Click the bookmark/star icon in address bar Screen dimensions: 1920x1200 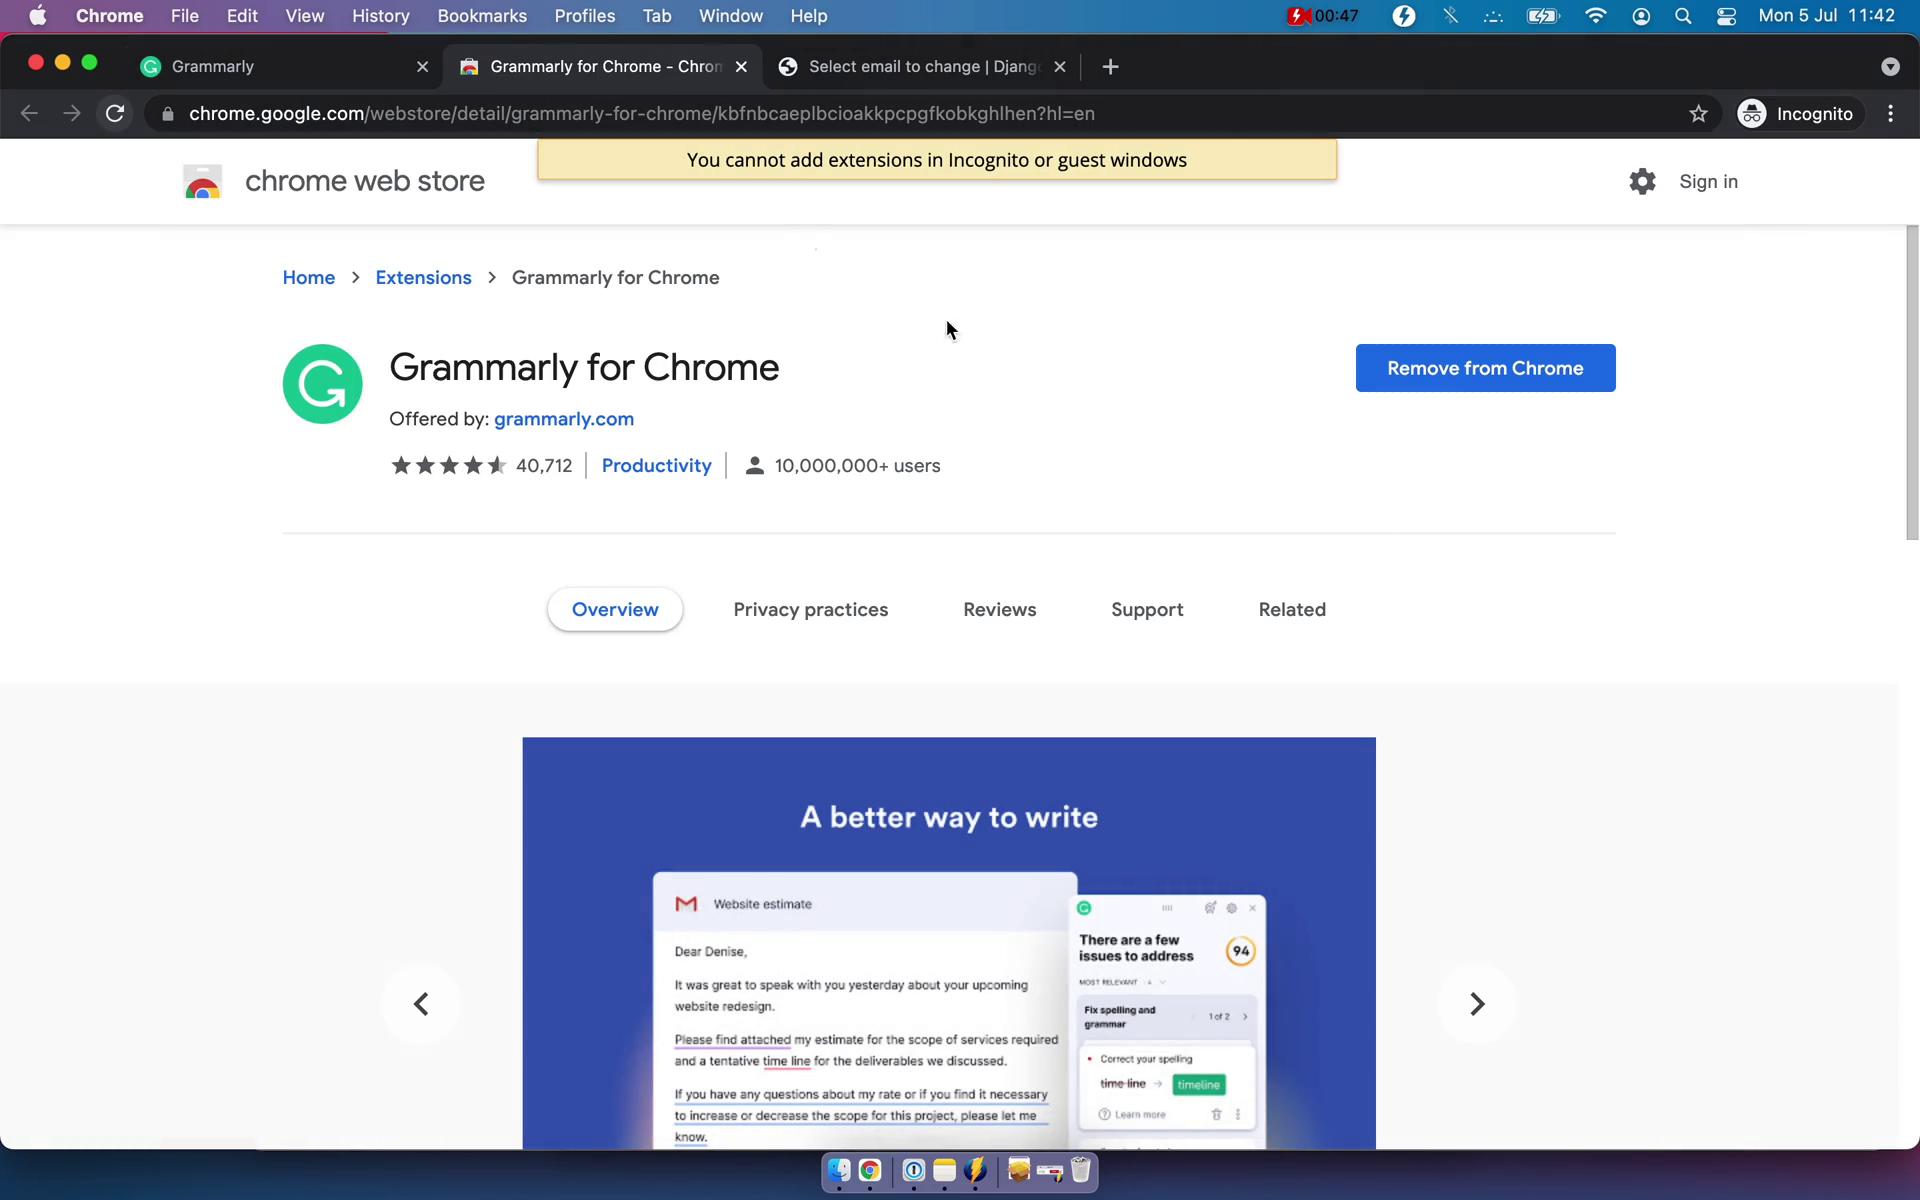click(x=1699, y=113)
